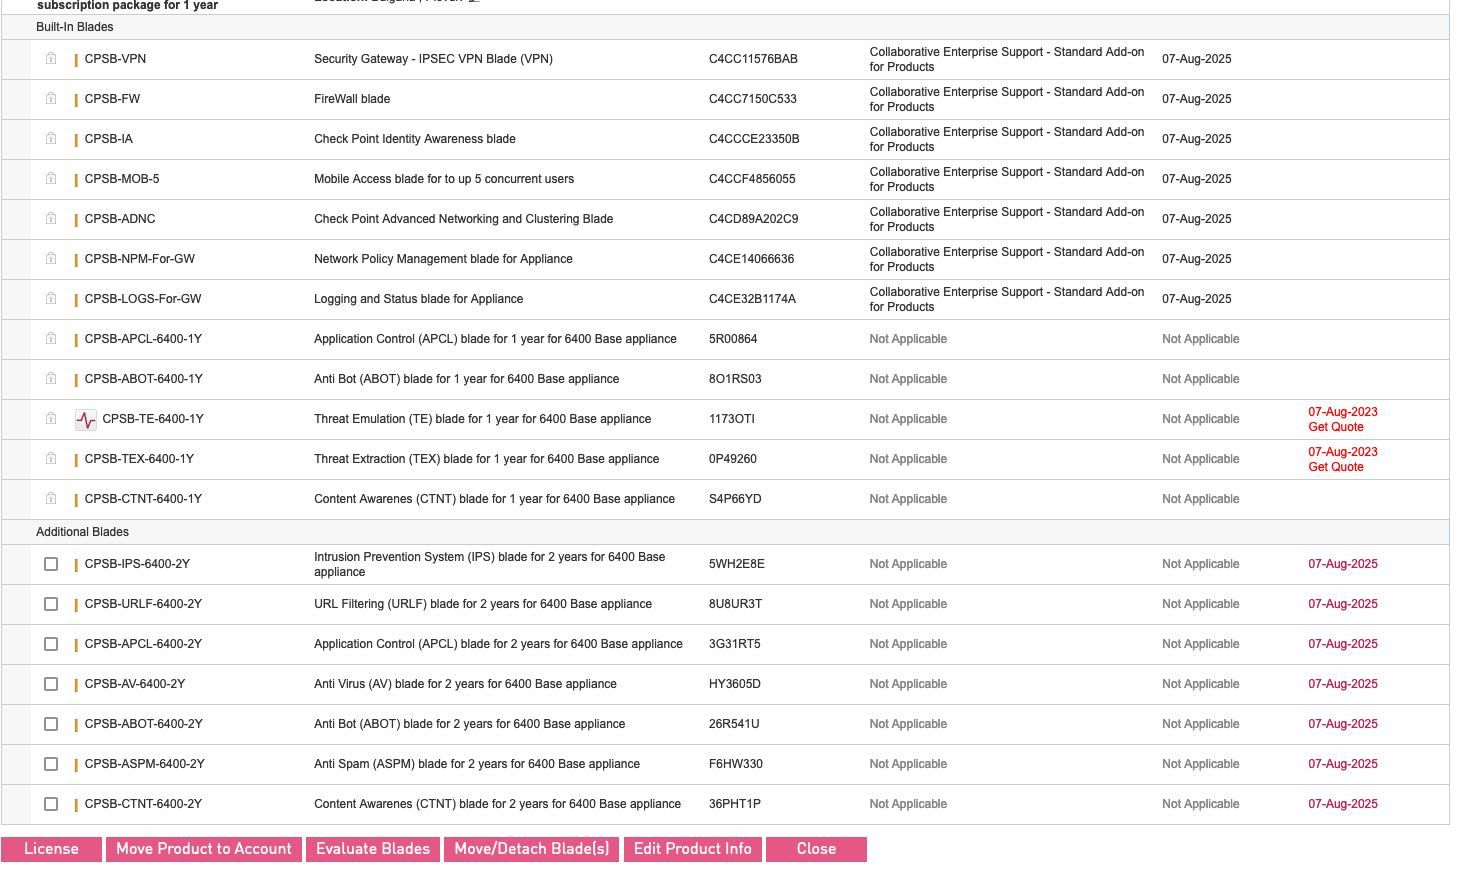1467x894 pixels.
Task: Click Get Quote for Threat Extraction blade
Action: pyautogui.click(x=1336, y=467)
